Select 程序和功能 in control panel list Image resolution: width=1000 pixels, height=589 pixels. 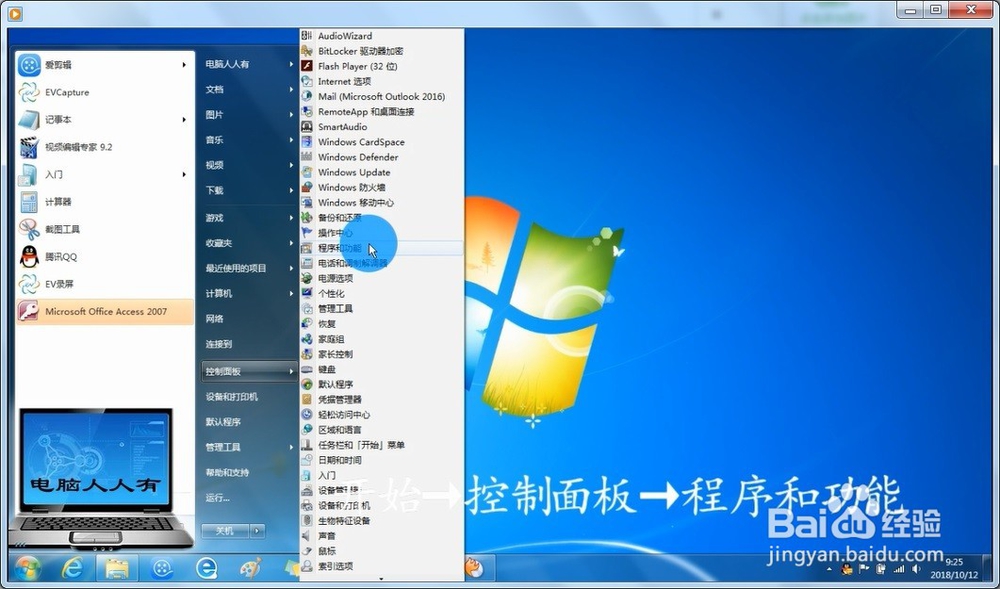click(x=381, y=248)
